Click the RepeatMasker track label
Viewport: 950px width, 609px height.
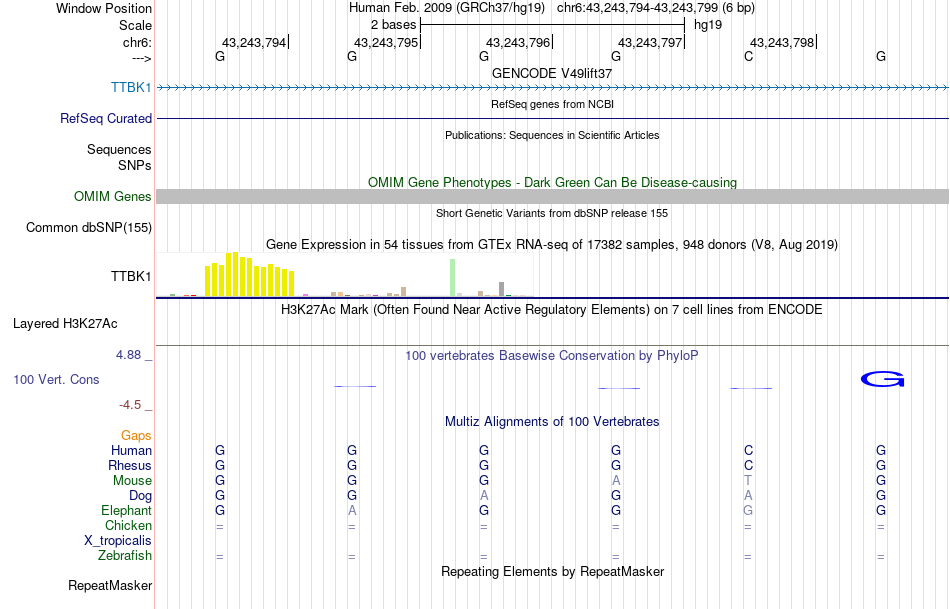110,585
